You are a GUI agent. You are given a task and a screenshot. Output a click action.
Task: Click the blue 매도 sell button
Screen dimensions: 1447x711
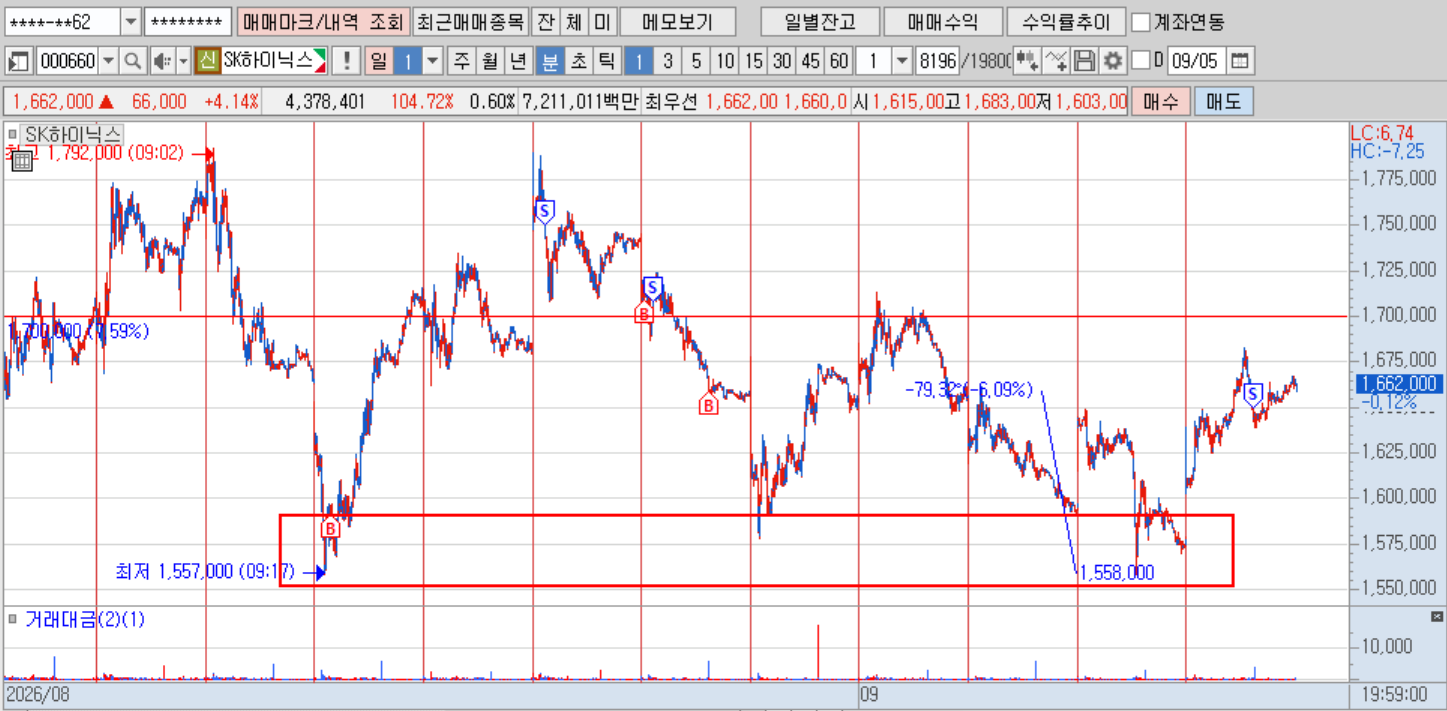click(x=1224, y=101)
